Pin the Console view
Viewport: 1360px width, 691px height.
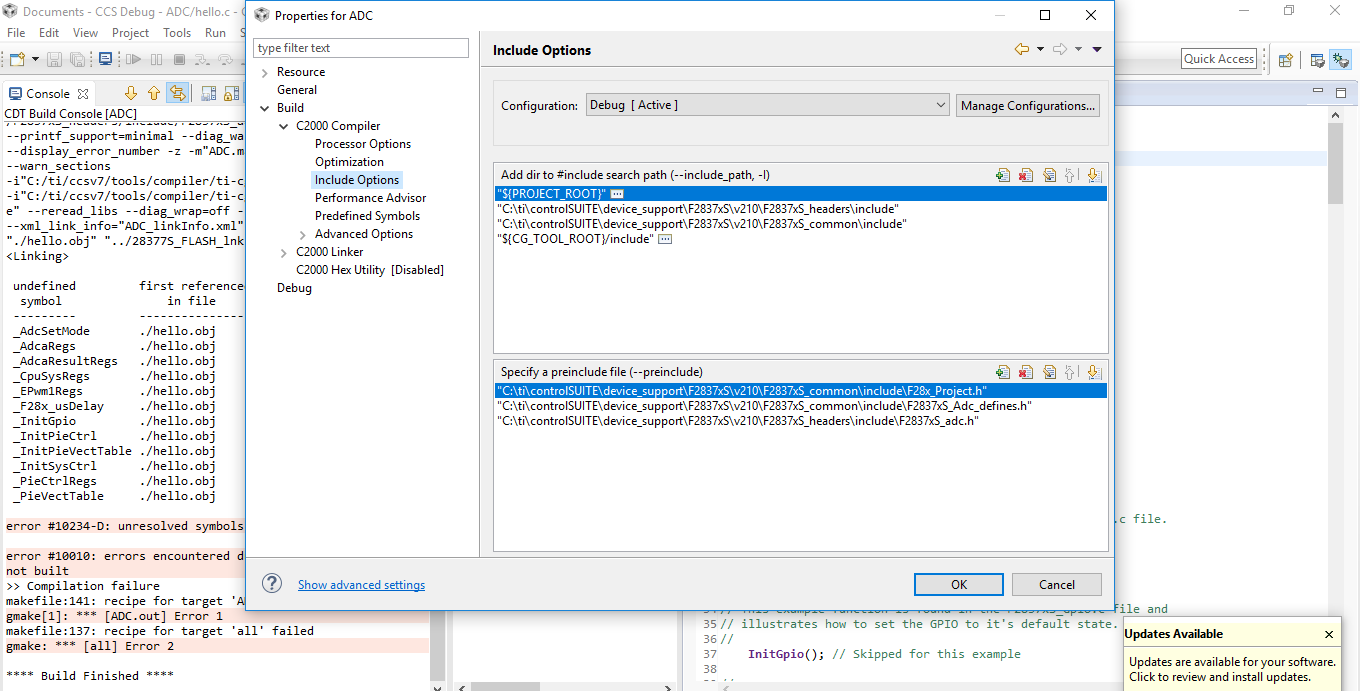pyautogui.click(x=207, y=92)
